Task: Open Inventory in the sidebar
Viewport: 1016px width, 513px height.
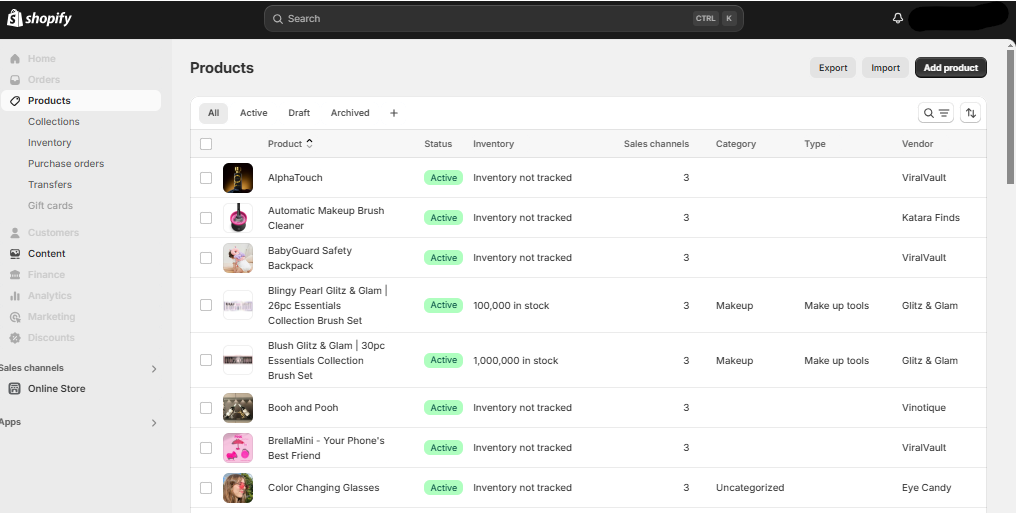Action: pos(49,142)
